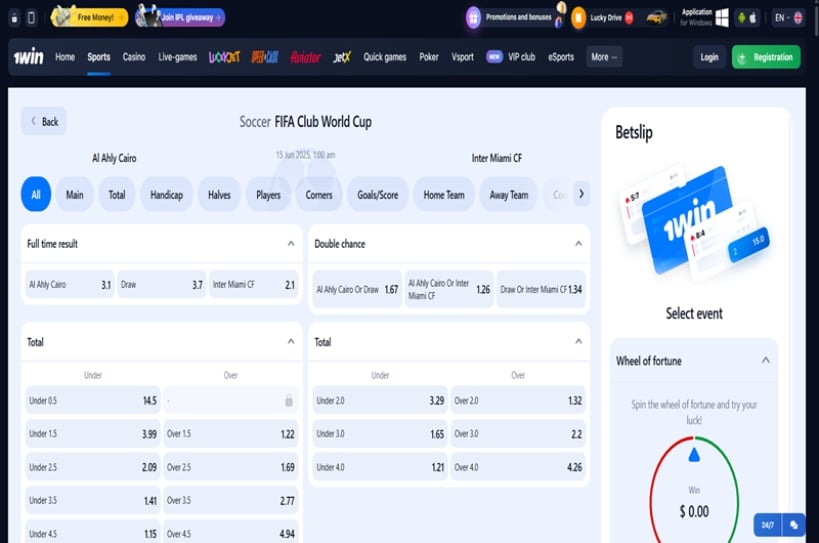Open the live chat icon
This screenshot has width=819, height=543.
click(794, 525)
